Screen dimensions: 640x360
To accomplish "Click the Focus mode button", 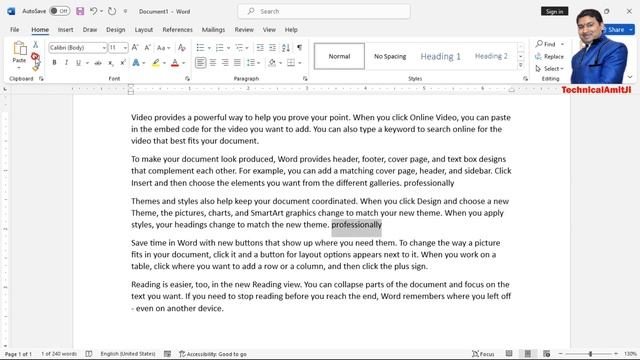I will click(x=483, y=354).
